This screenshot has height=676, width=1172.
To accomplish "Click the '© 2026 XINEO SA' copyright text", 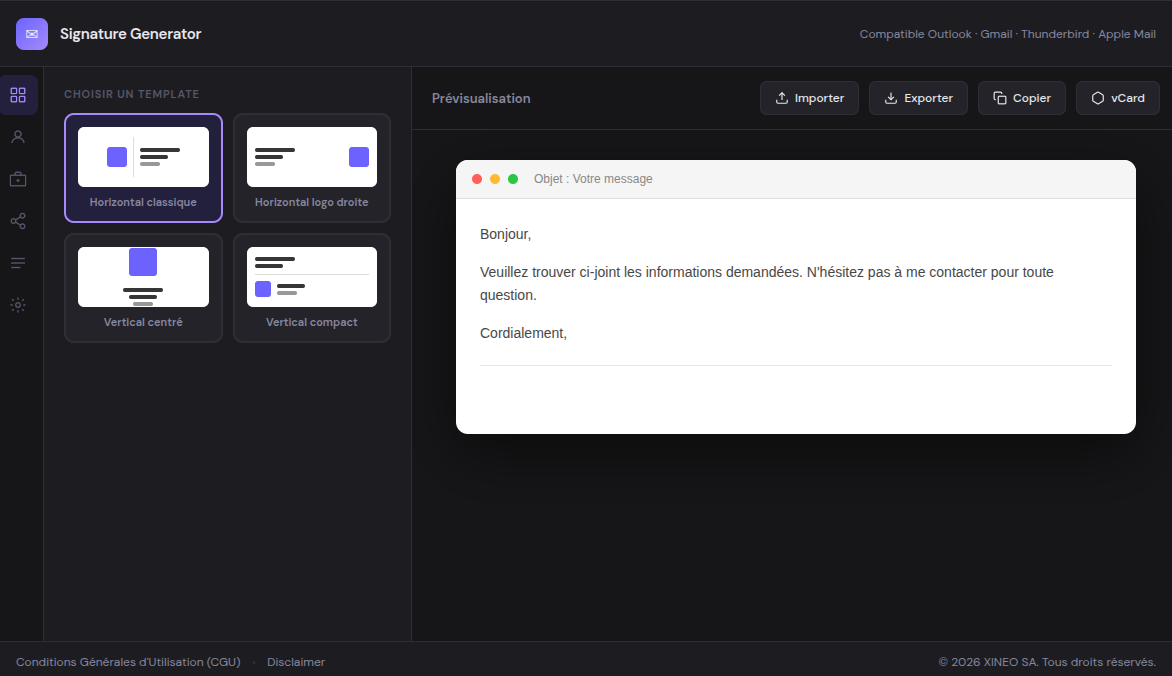I will coord(1047,662).
